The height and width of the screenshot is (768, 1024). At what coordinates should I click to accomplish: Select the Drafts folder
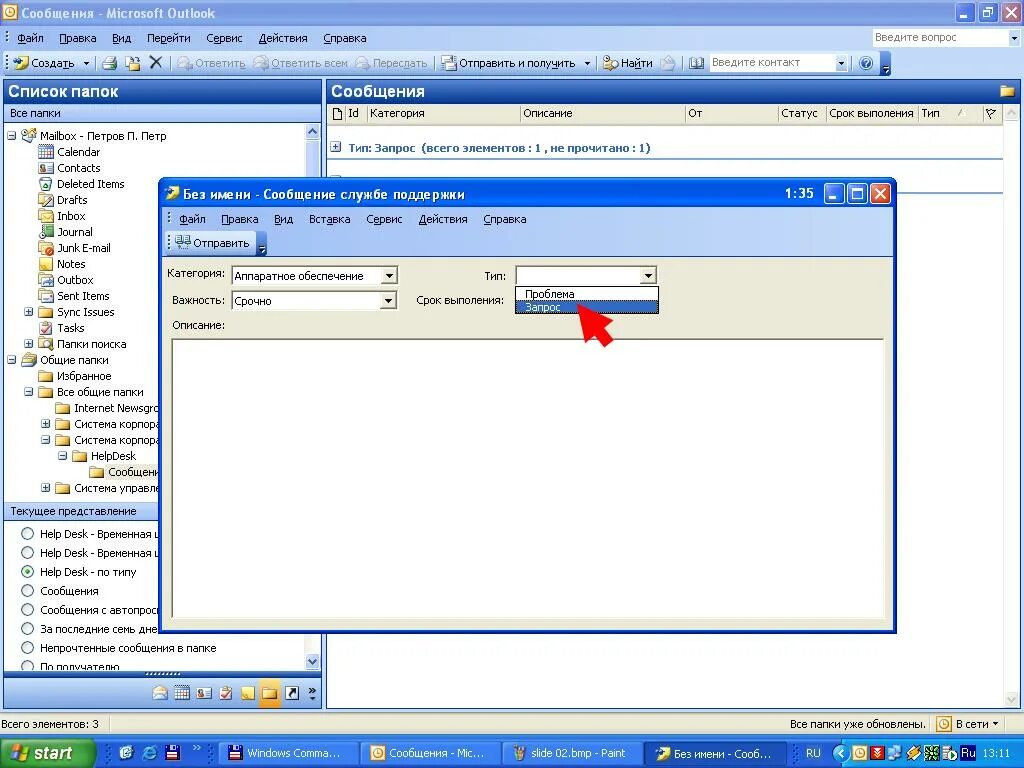[72, 200]
